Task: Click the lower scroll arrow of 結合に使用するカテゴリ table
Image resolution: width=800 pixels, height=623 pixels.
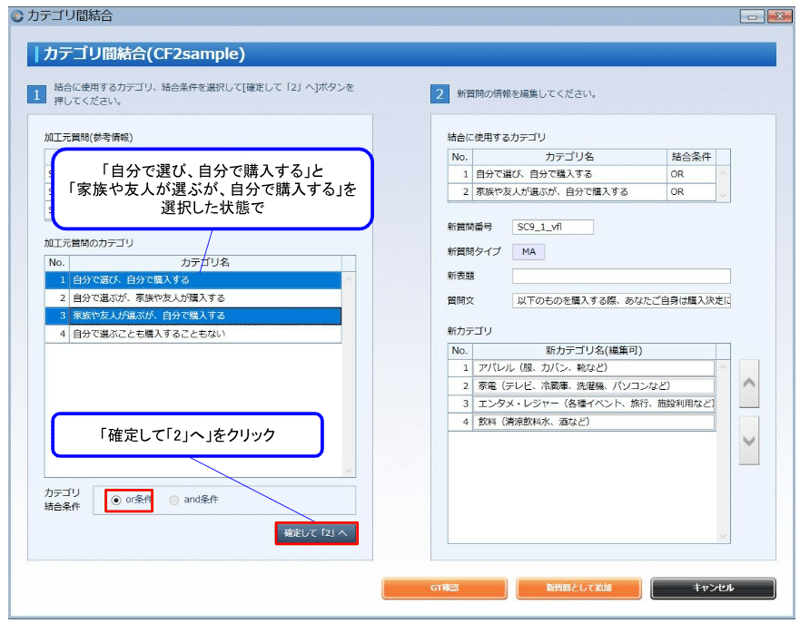Action: [x=721, y=197]
